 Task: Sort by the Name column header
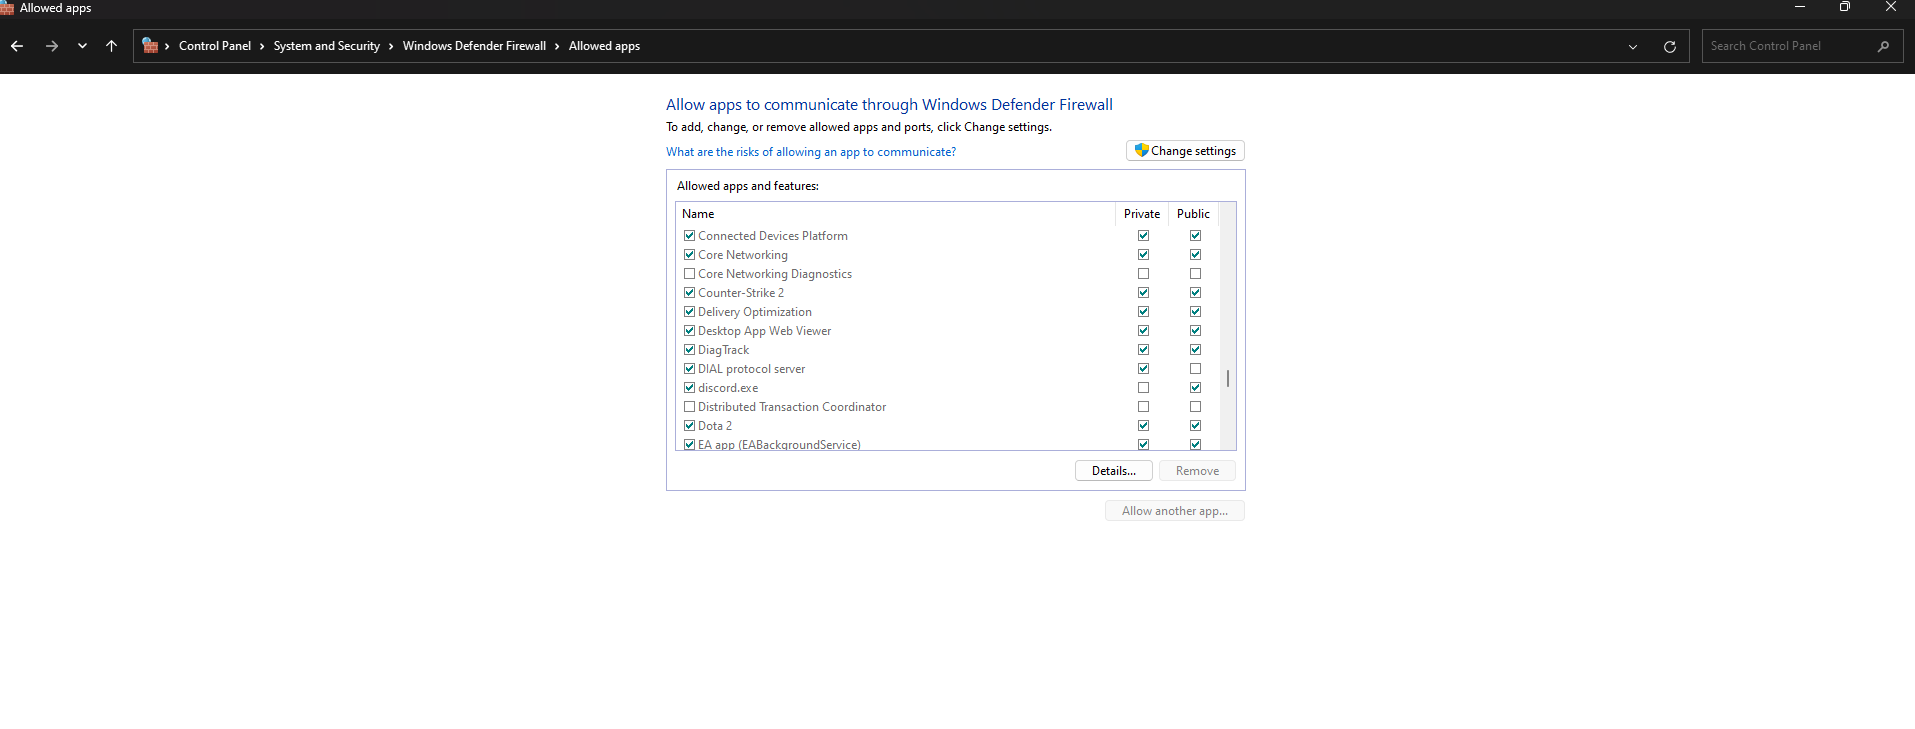point(895,214)
